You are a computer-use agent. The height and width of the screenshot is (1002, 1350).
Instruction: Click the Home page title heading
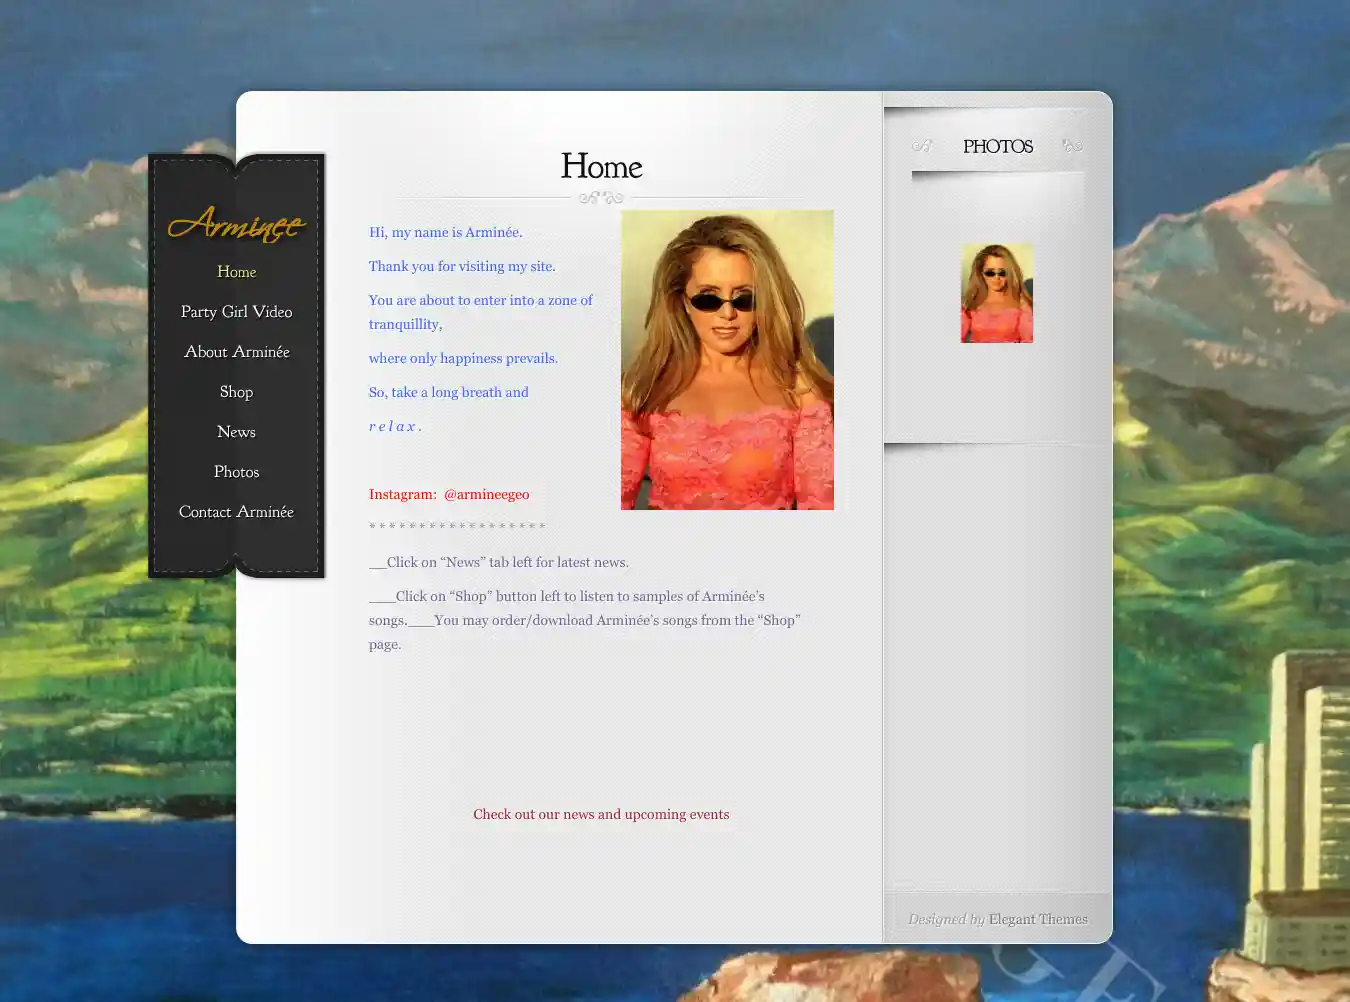click(601, 166)
